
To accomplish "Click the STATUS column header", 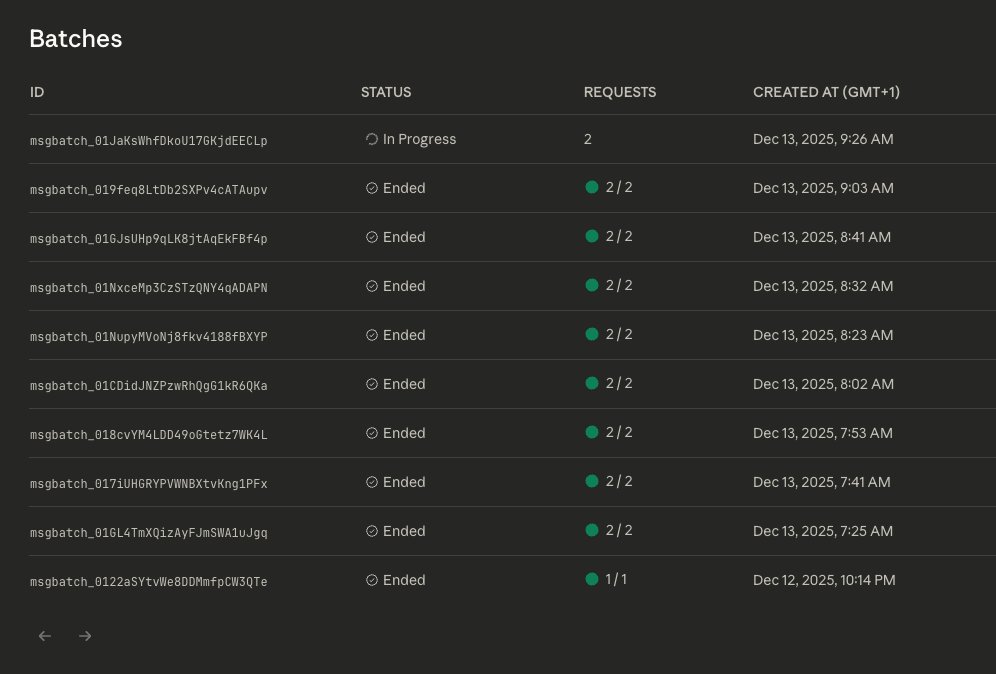I will [386, 92].
